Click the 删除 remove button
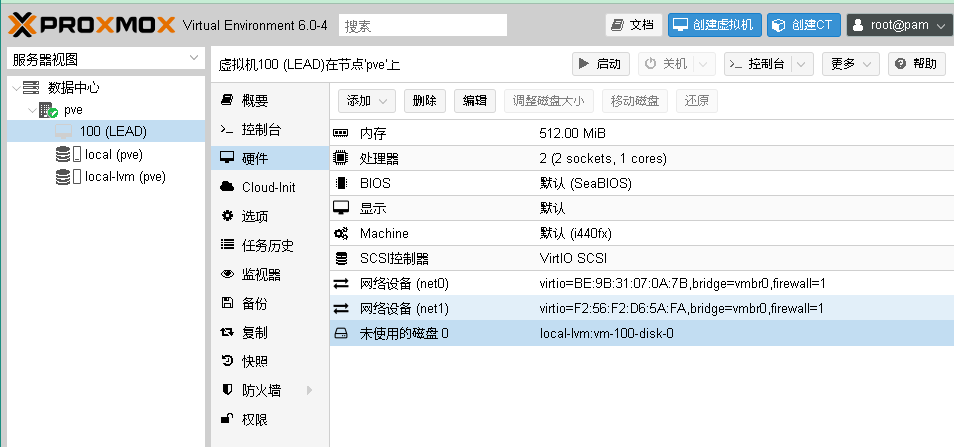This screenshot has height=447, width=954. click(x=425, y=101)
